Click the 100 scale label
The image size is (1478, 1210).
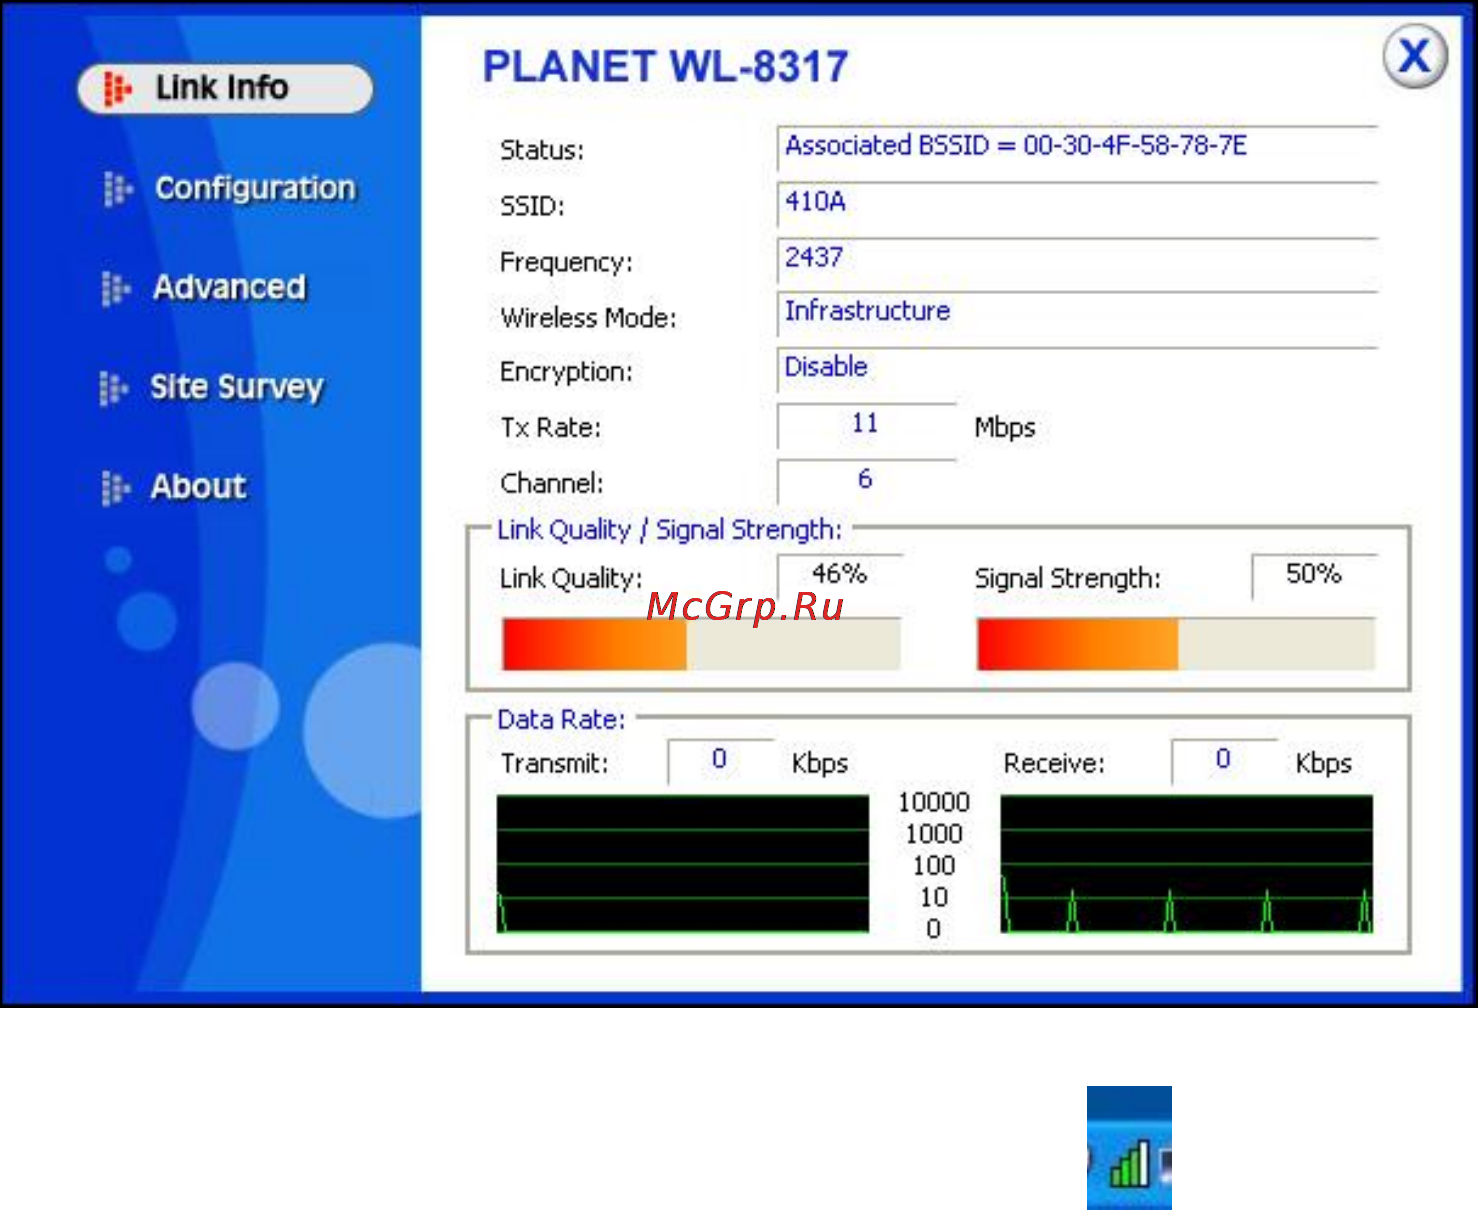click(934, 866)
